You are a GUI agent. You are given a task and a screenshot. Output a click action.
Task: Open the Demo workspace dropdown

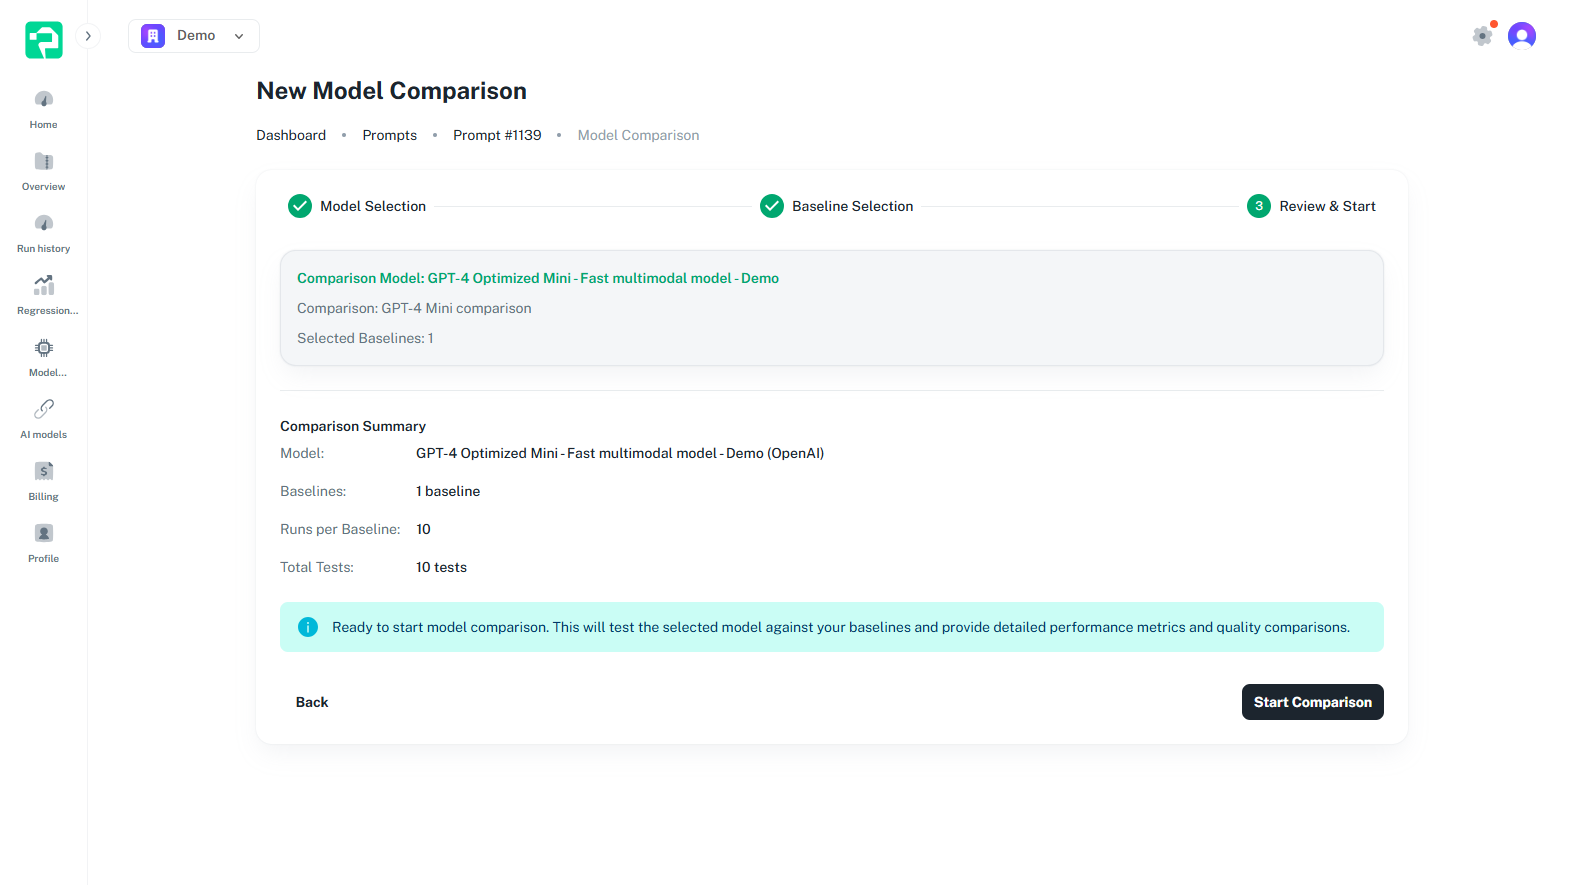194,36
